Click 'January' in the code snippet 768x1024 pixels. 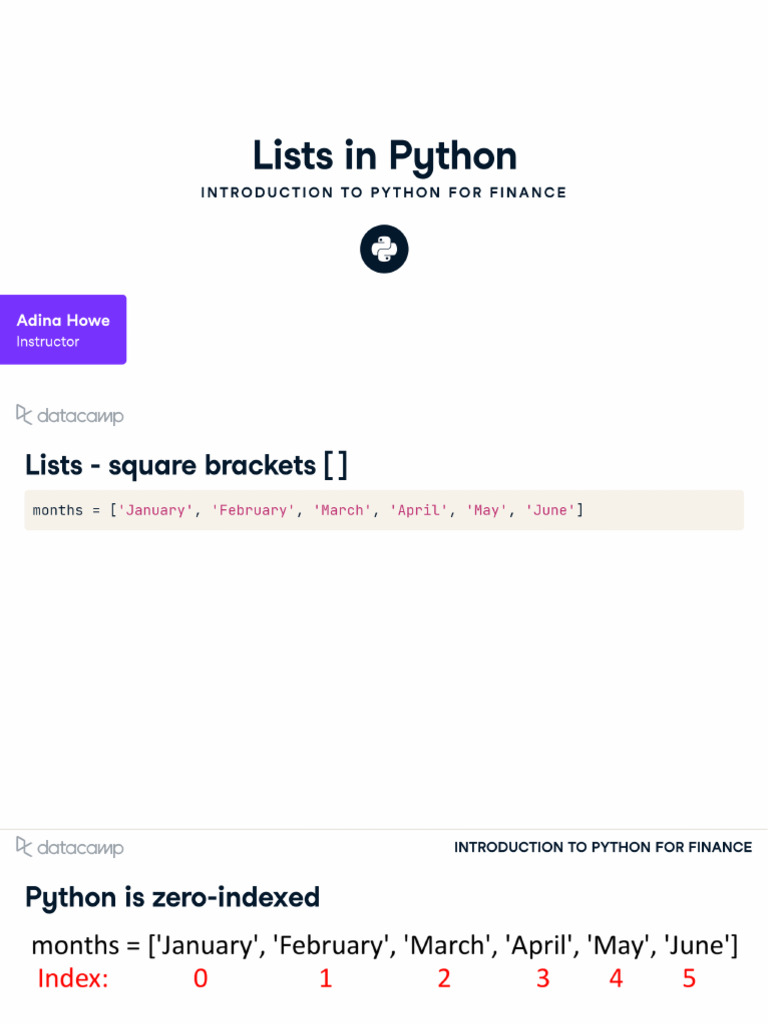pos(156,510)
